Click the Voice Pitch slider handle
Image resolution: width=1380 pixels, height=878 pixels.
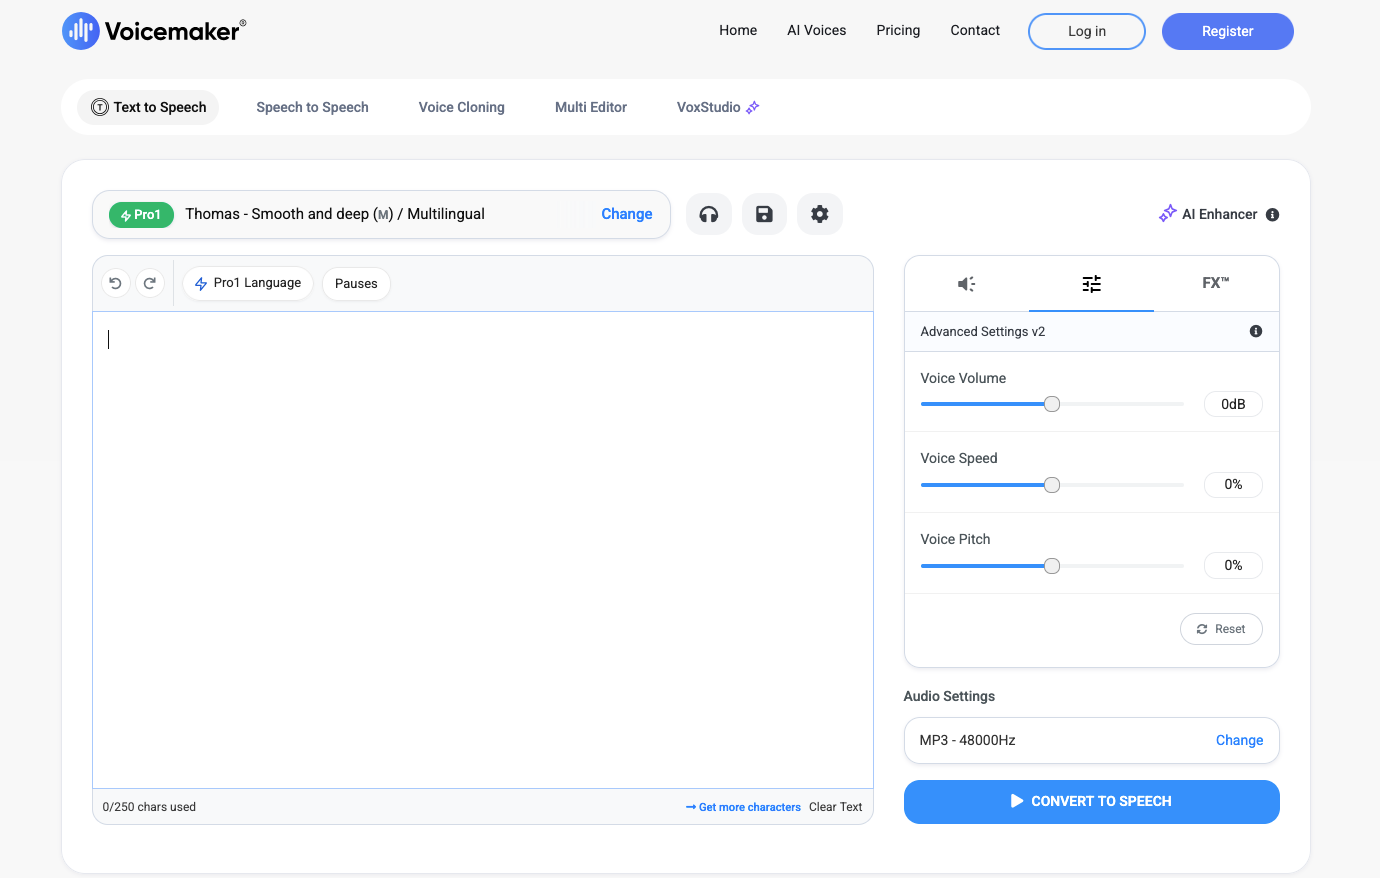coord(1052,566)
